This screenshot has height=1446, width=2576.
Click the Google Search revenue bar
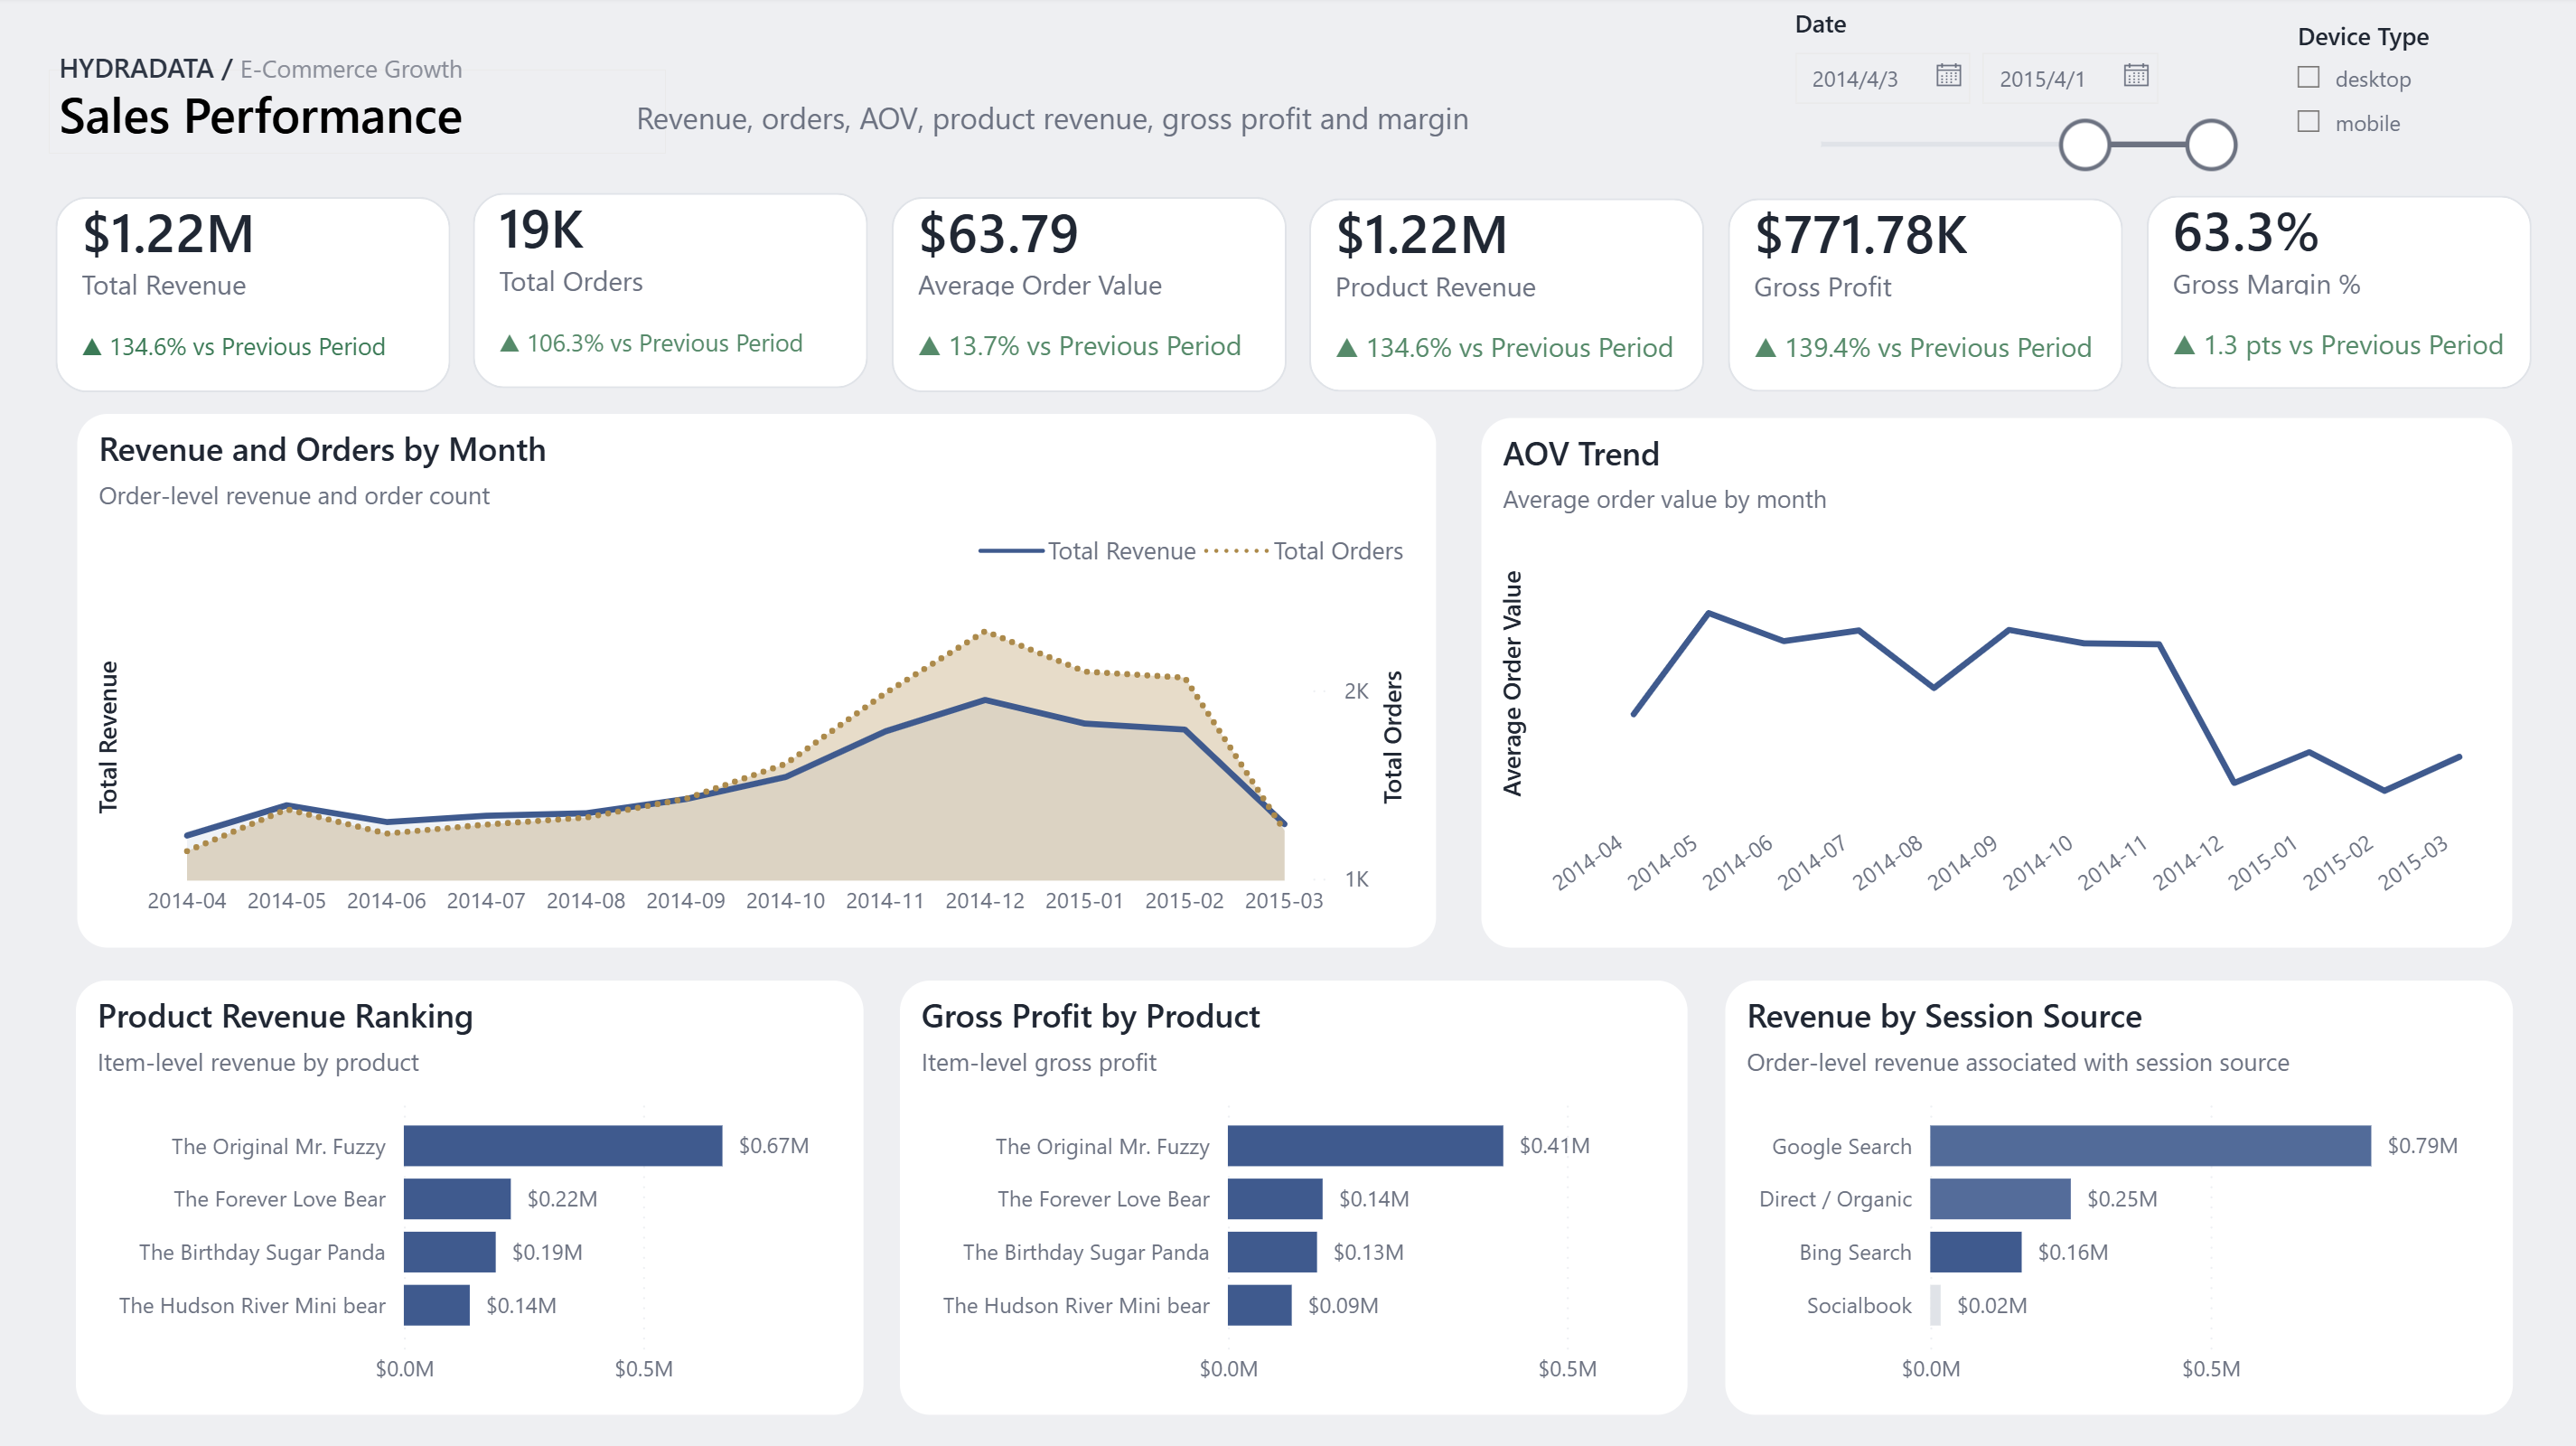2150,1146
